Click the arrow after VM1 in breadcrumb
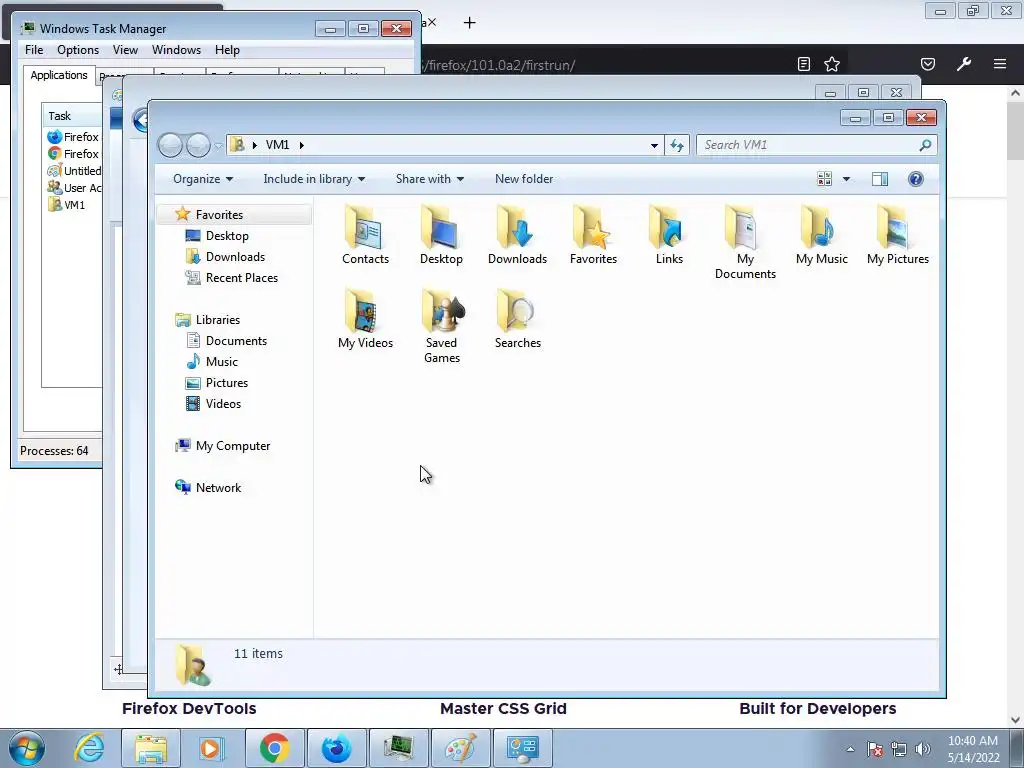The image size is (1024, 768). [301, 145]
